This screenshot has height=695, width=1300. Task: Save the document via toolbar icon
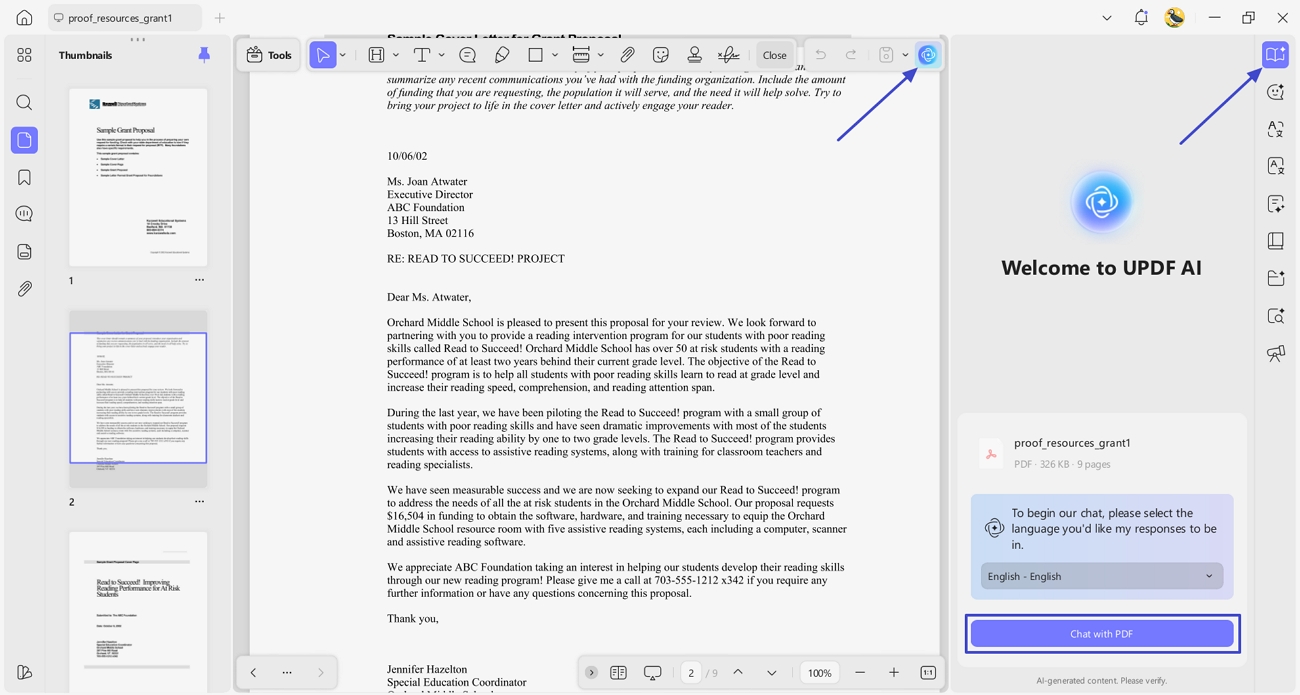point(886,55)
